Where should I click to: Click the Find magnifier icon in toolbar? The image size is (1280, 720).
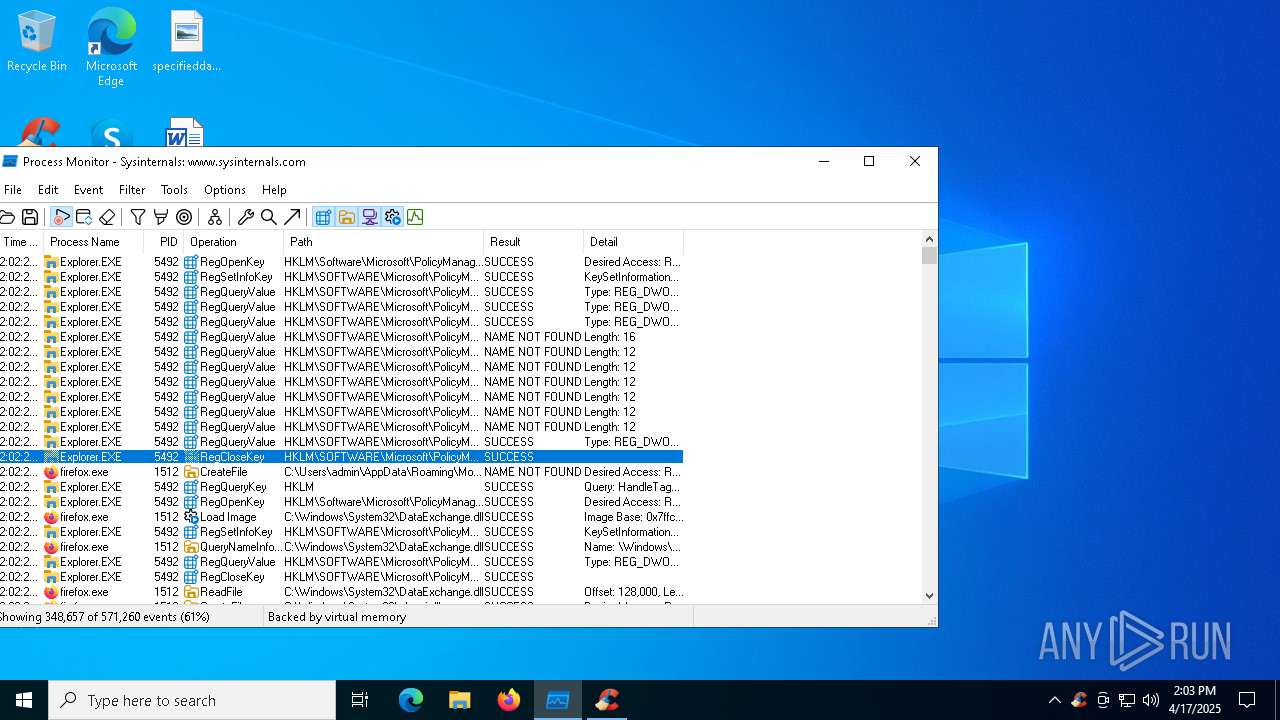pyautogui.click(x=268, y=217)
